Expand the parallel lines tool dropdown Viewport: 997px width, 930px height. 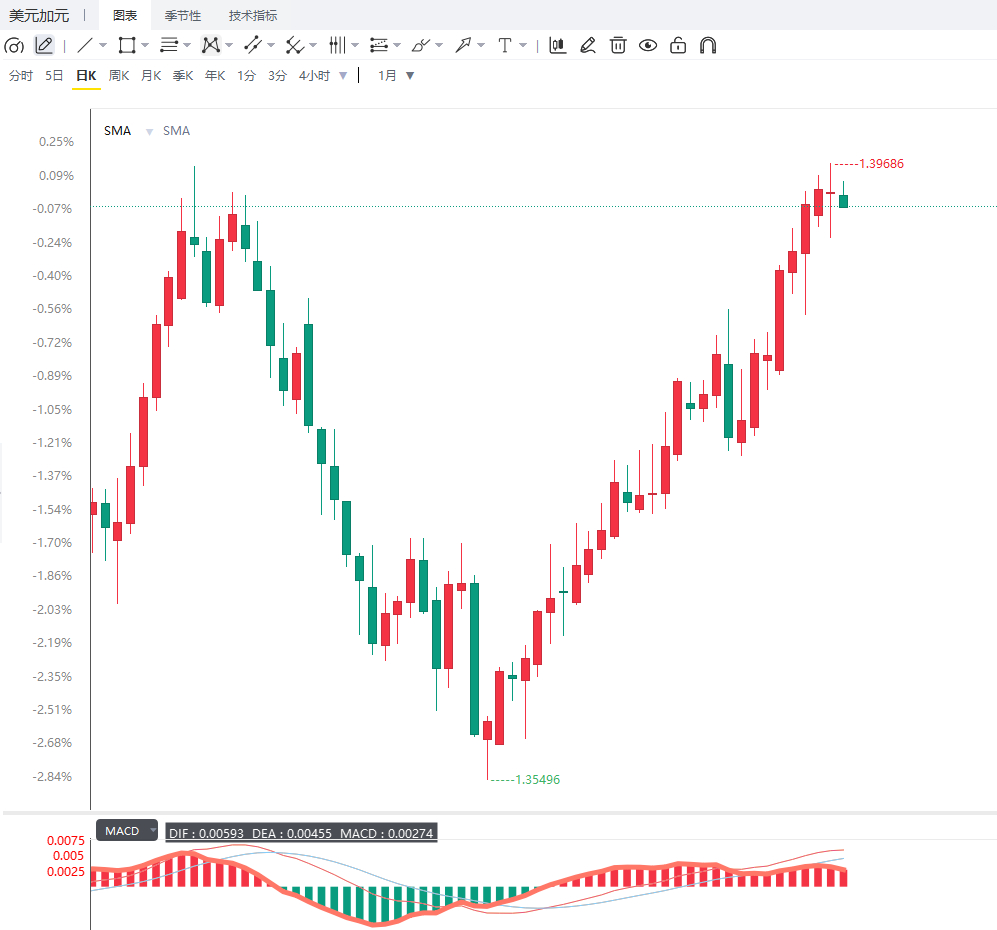pos(187,46)
